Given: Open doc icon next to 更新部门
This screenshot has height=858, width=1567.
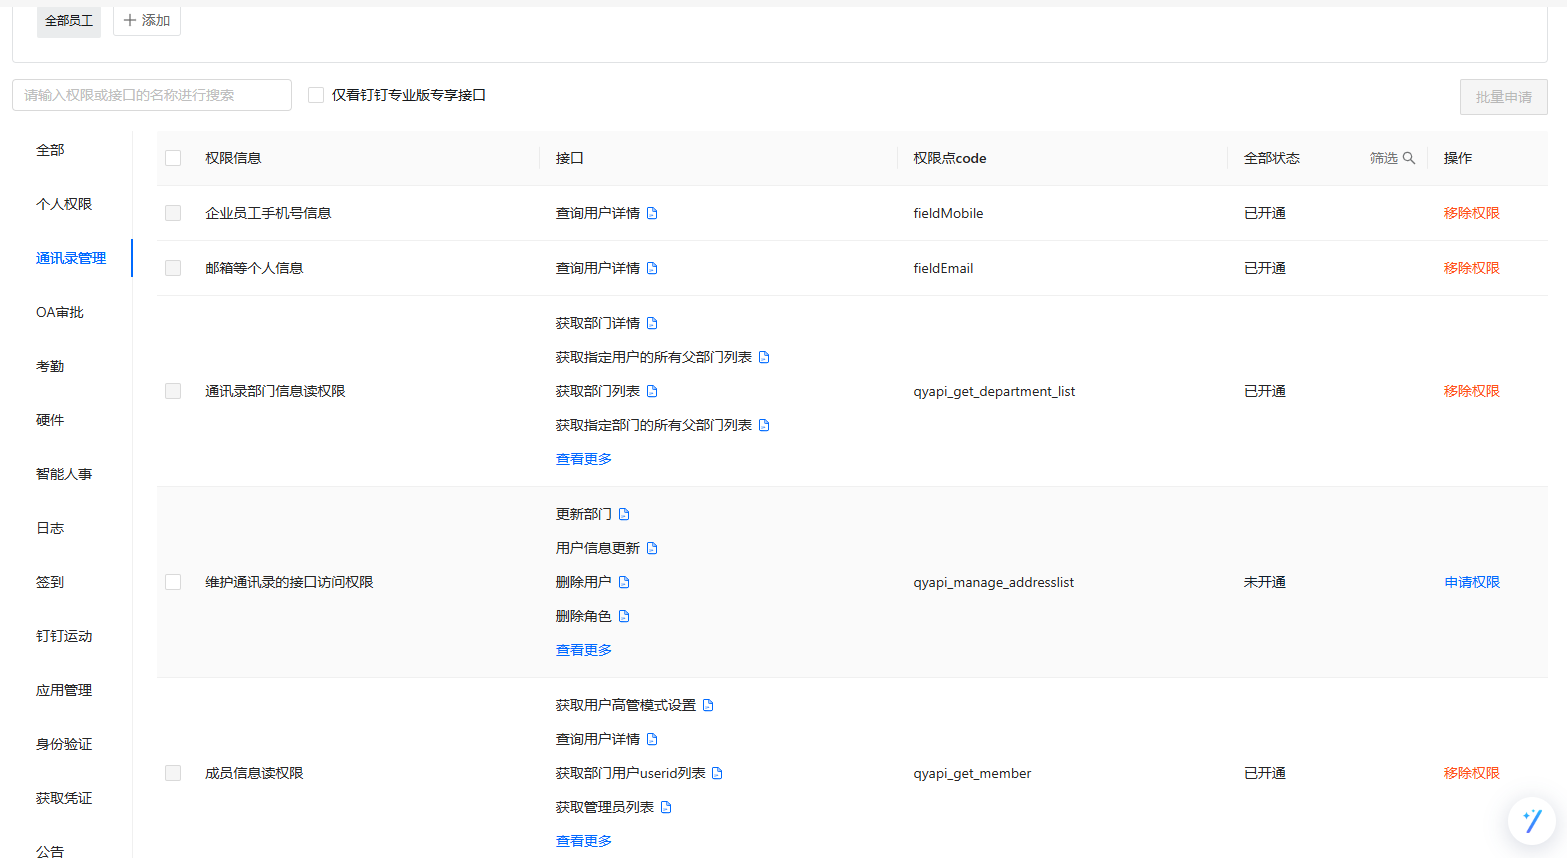Looking at the screenshot, I should pos(624,514).
